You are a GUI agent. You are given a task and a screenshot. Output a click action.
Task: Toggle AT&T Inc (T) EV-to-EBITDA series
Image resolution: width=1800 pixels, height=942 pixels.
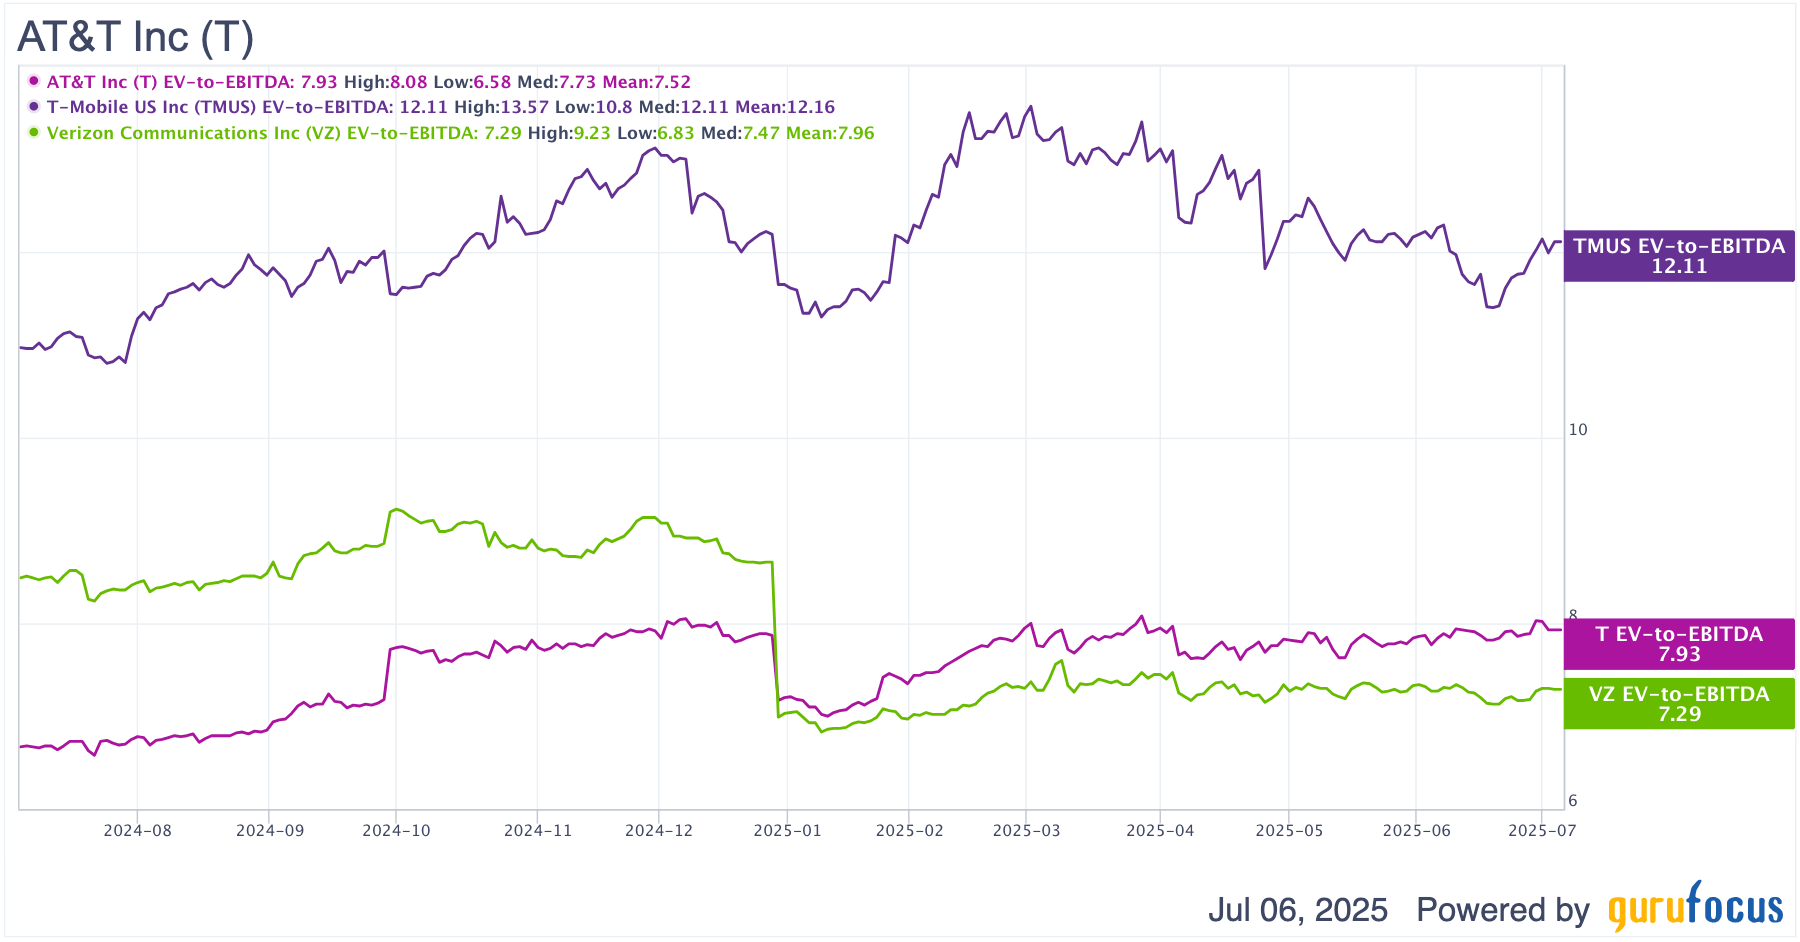point(368,82)
